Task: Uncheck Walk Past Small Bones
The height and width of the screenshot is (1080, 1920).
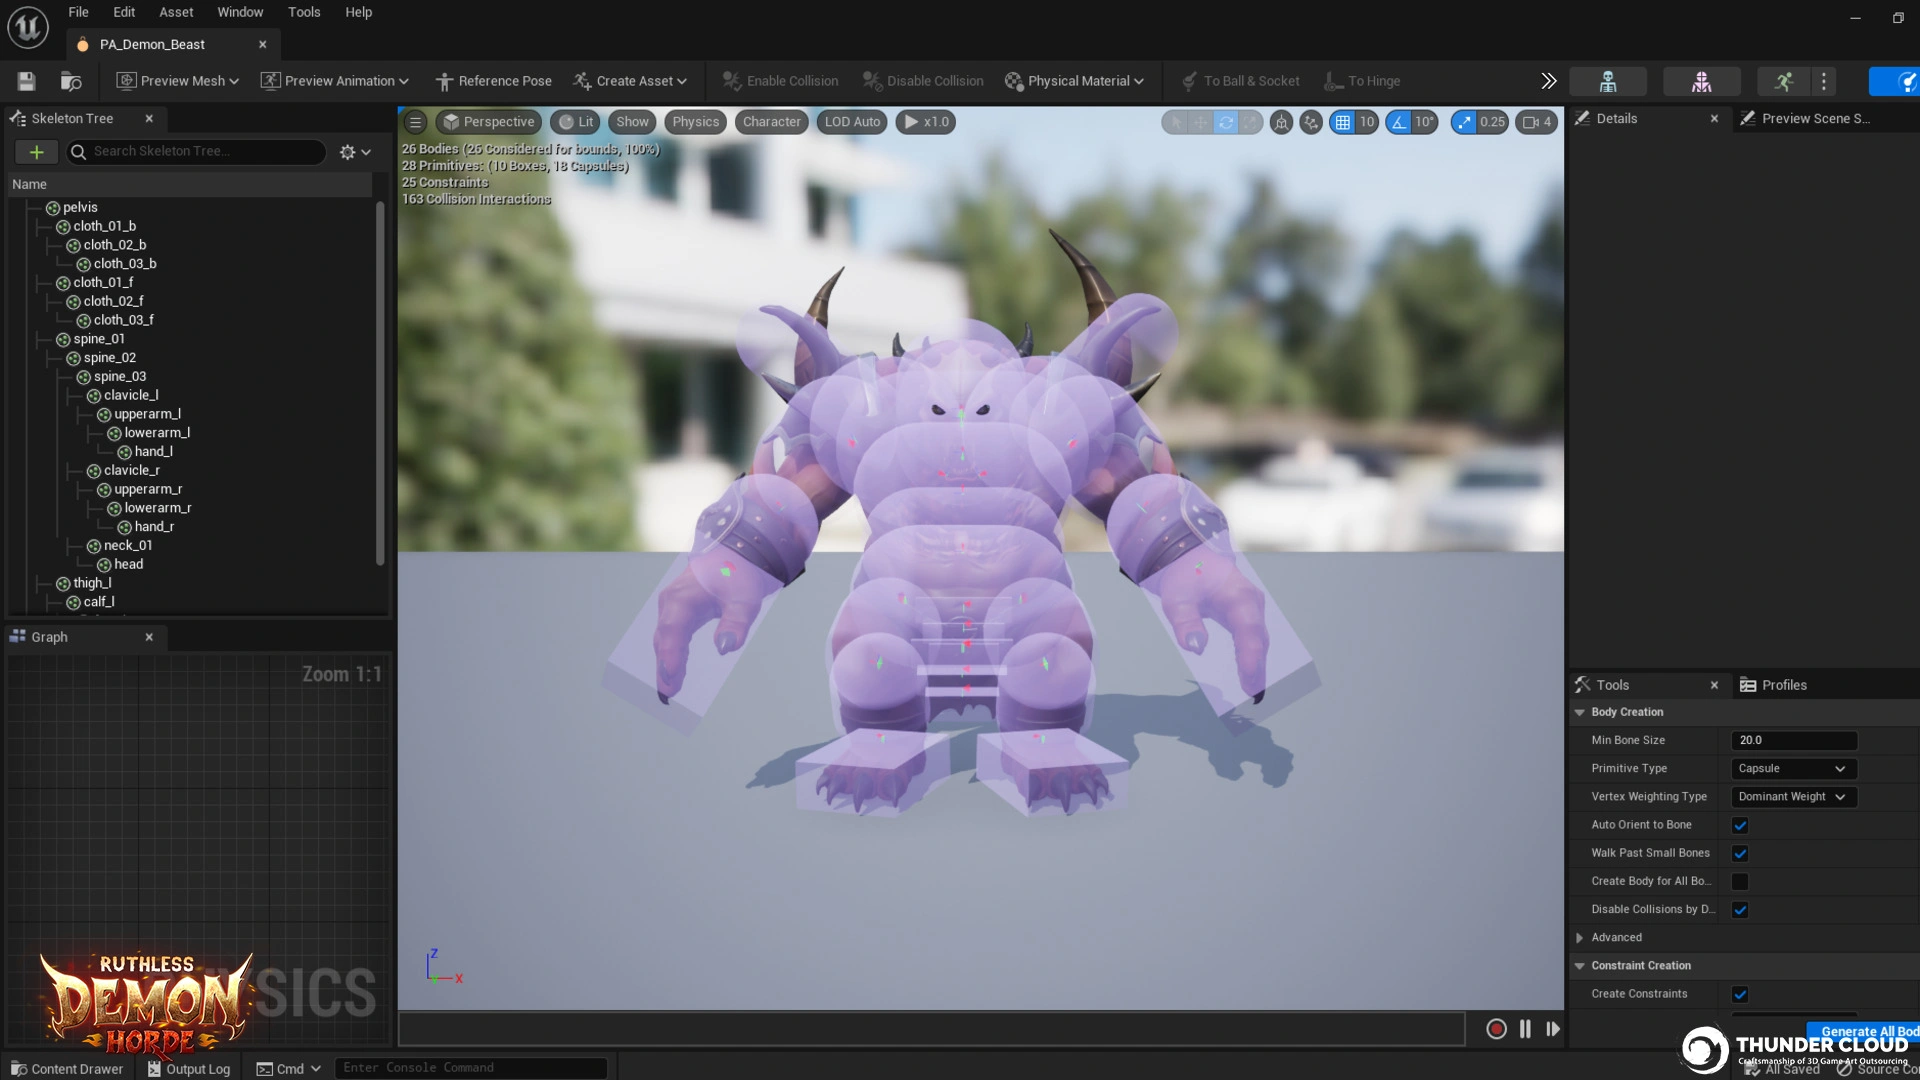Action: pyautogui.click(x=1740, y=853)
